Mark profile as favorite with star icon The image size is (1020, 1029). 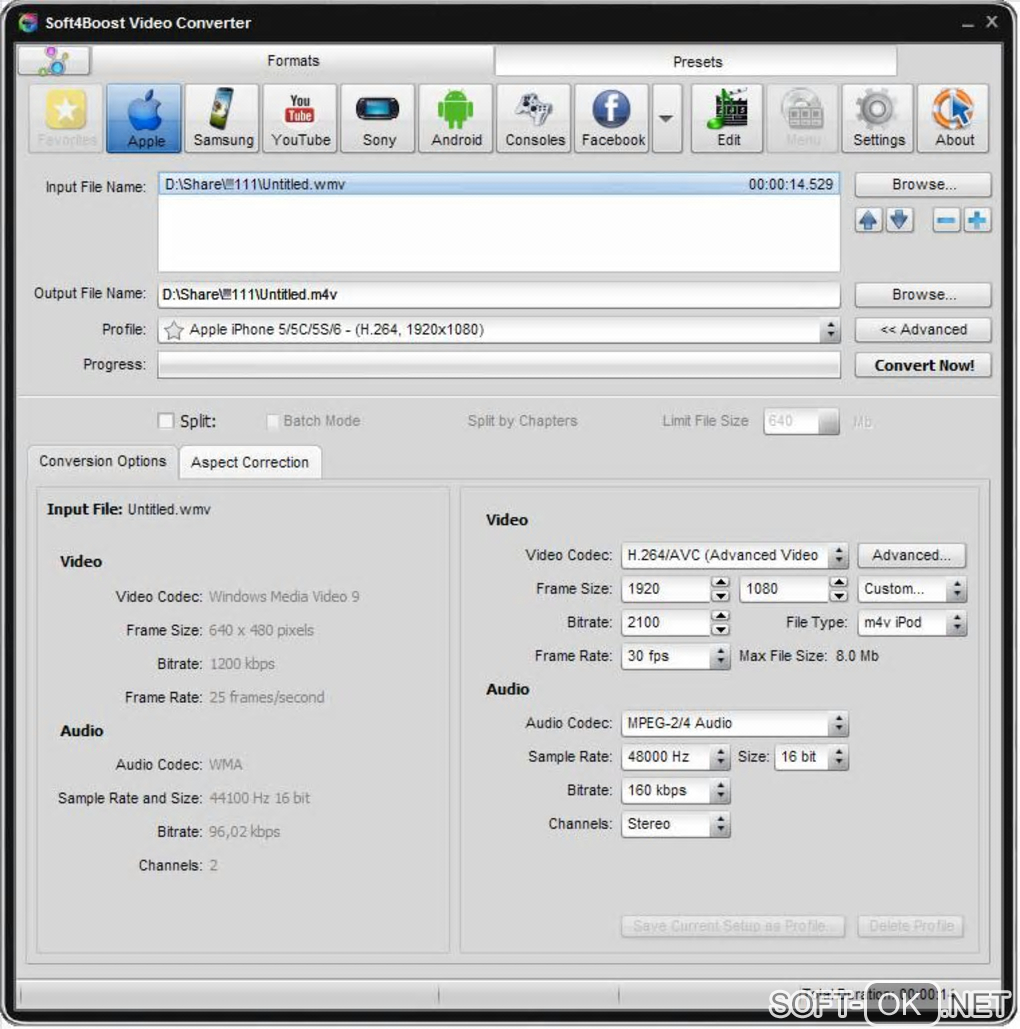pos(173,330)
